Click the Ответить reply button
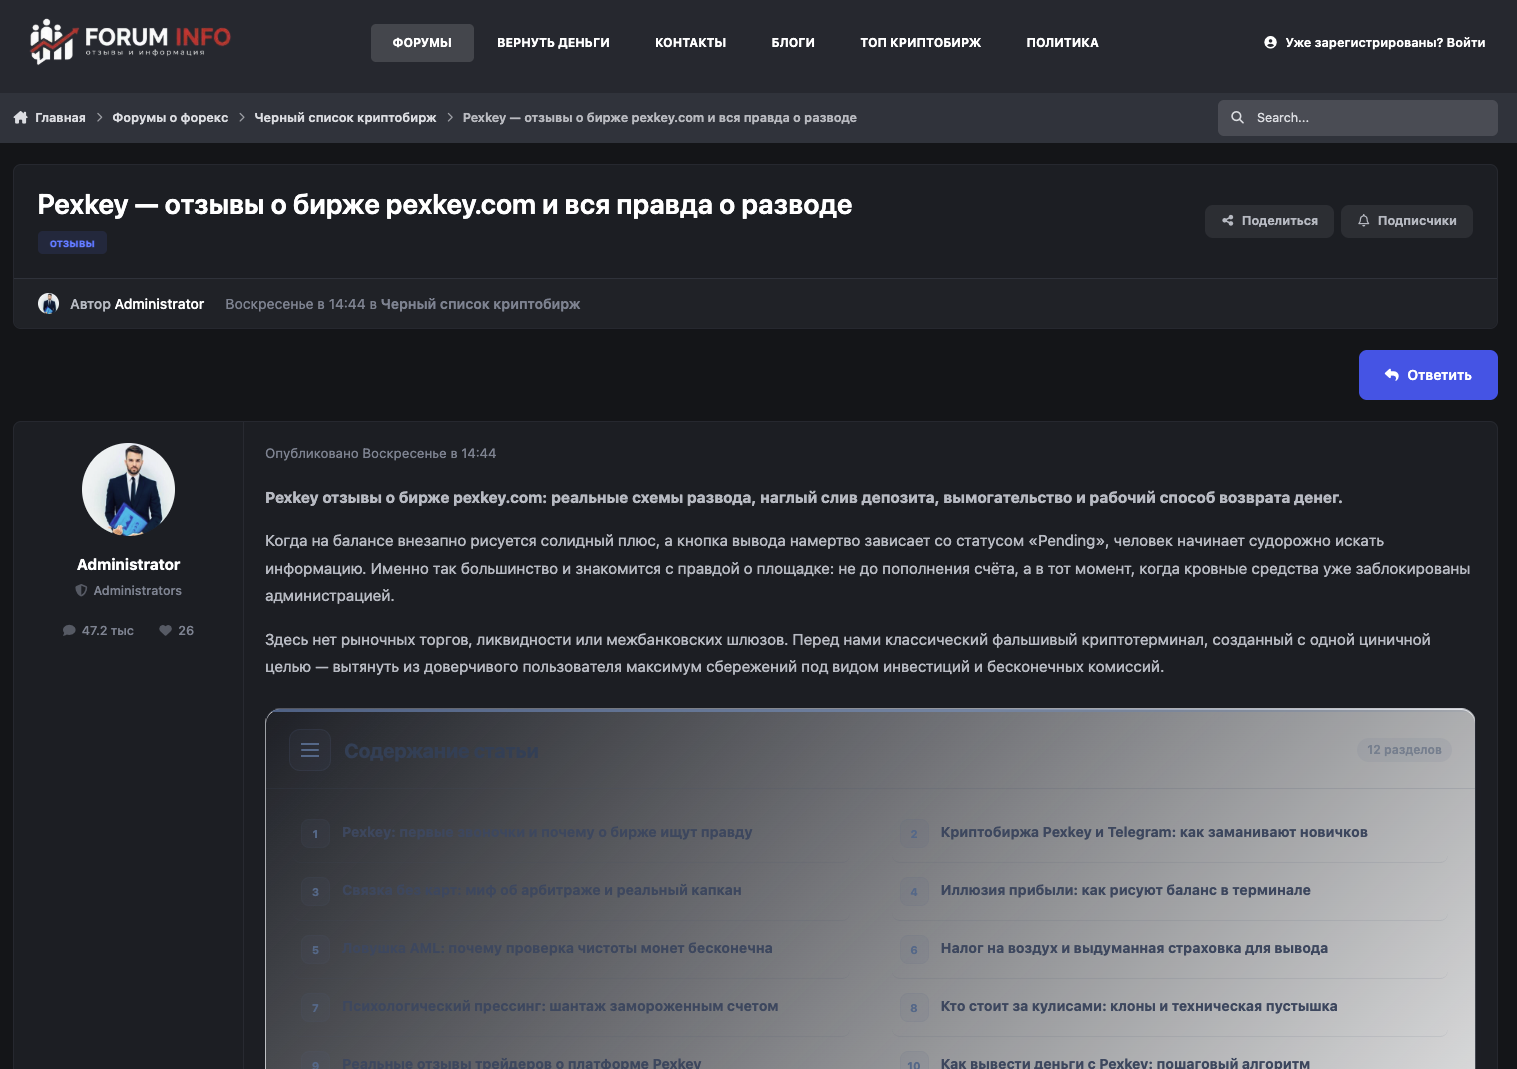Screen dimensions: 1517x1069 [1428, 375]
